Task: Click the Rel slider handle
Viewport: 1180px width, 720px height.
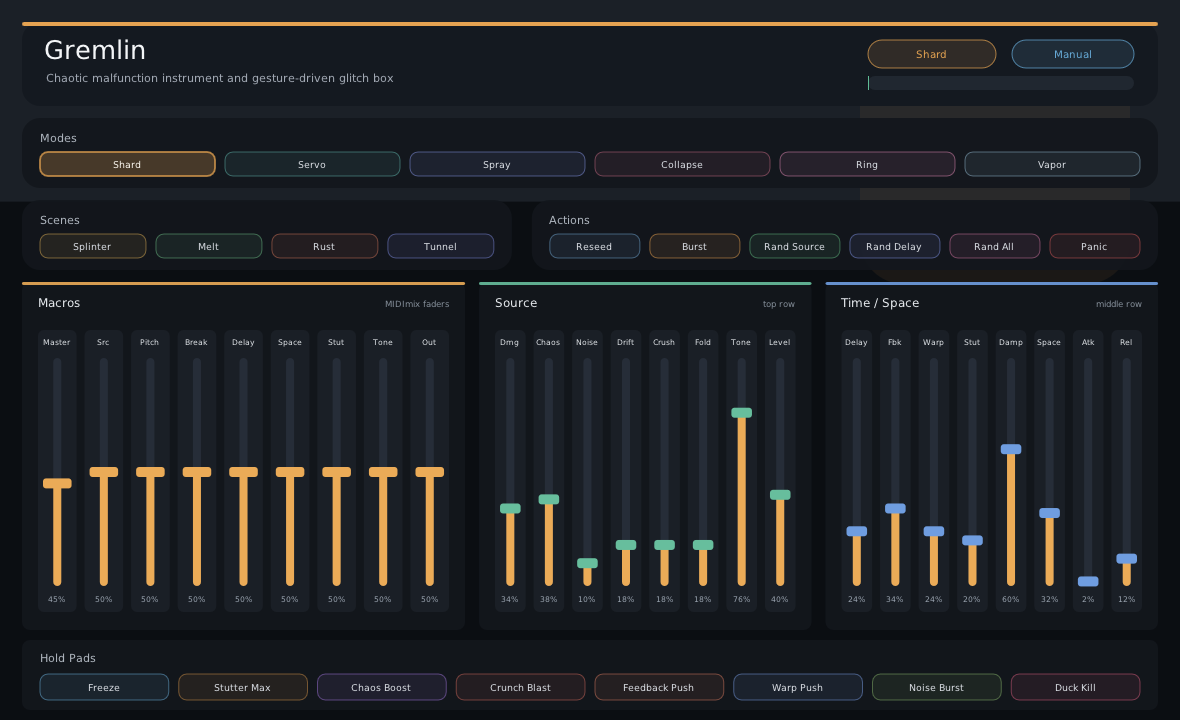Action: (x=1127, y=559)
